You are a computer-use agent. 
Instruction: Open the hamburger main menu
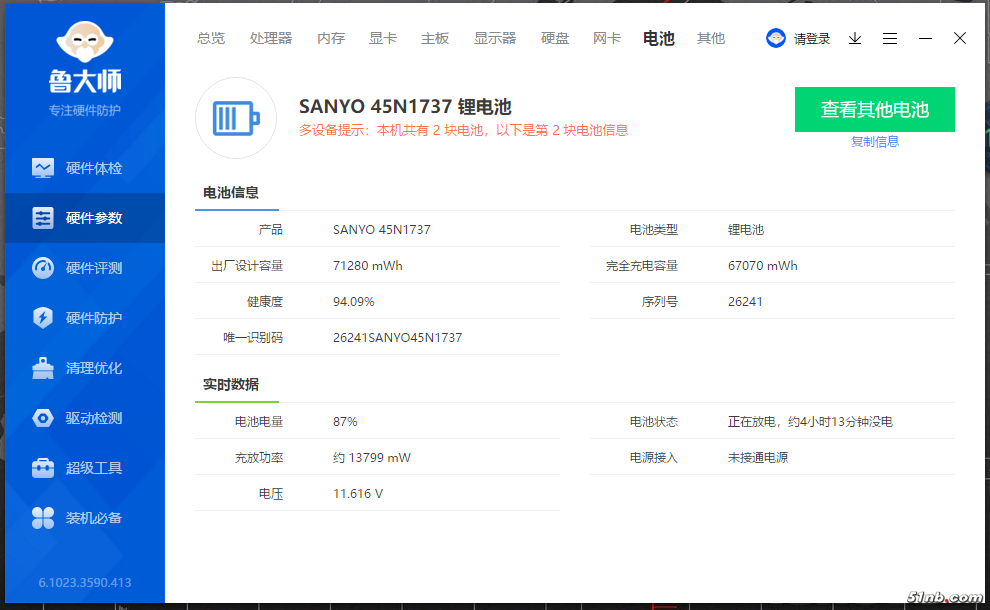pyautogui.click(x=890, y=38)
